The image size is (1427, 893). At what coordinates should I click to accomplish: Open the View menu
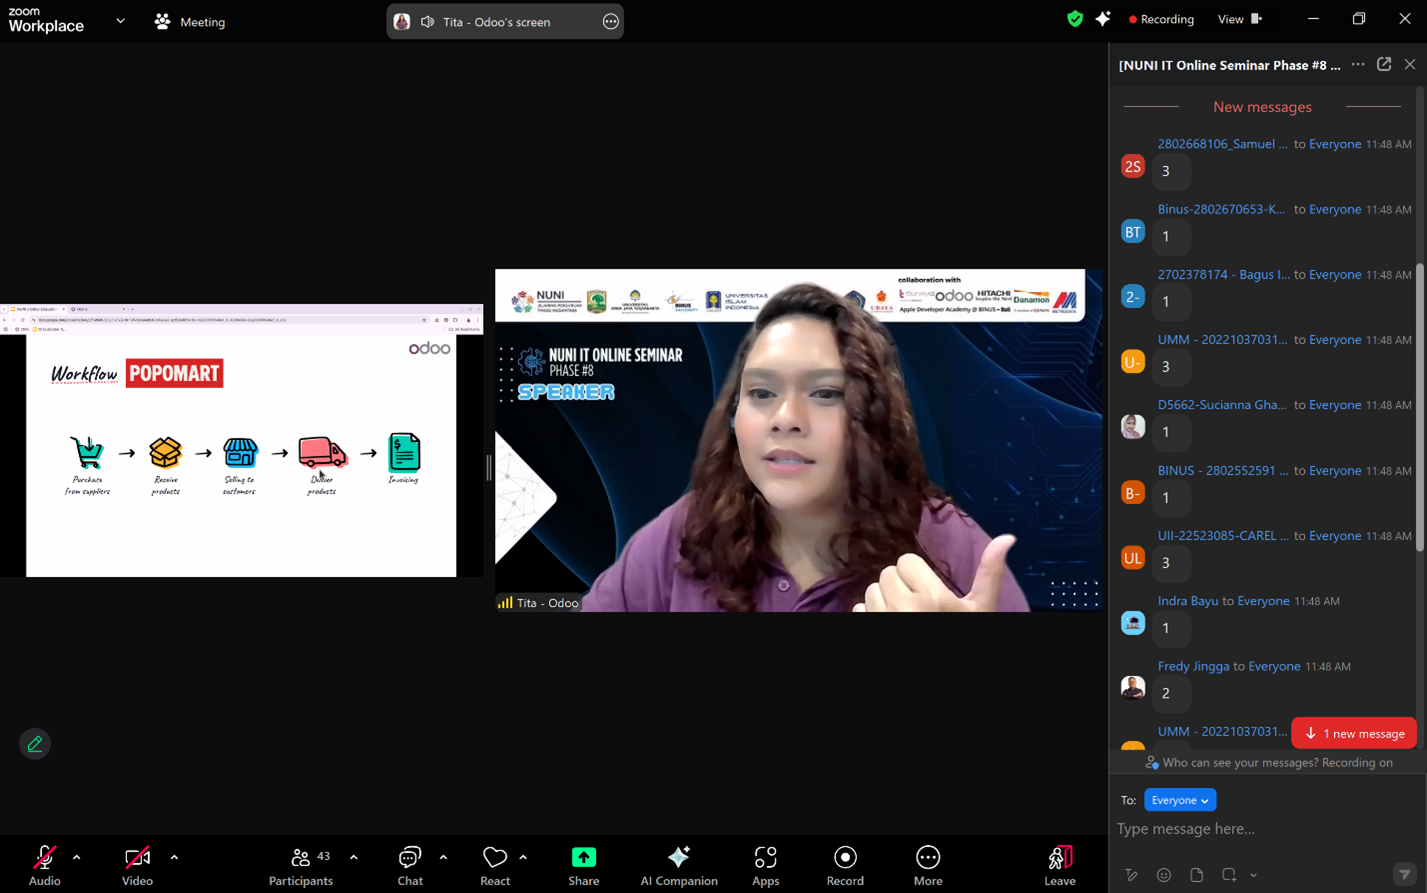(1240, 19)
